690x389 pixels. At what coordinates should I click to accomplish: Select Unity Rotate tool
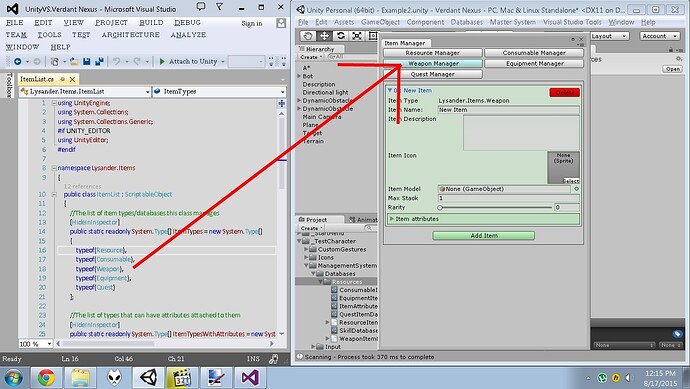341,36
